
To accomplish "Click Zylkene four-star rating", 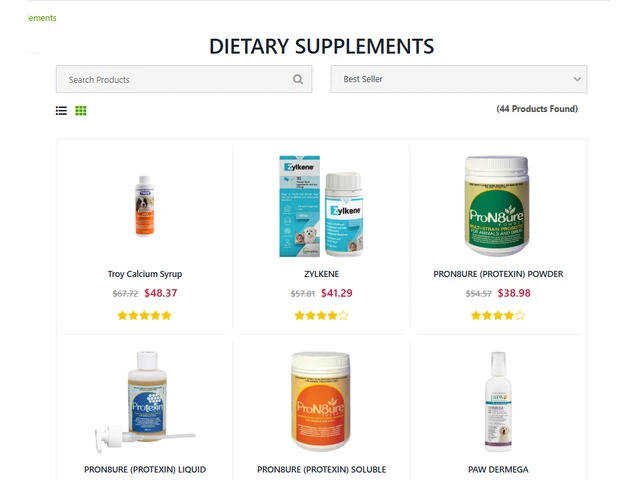I will (x=322, y=315).
